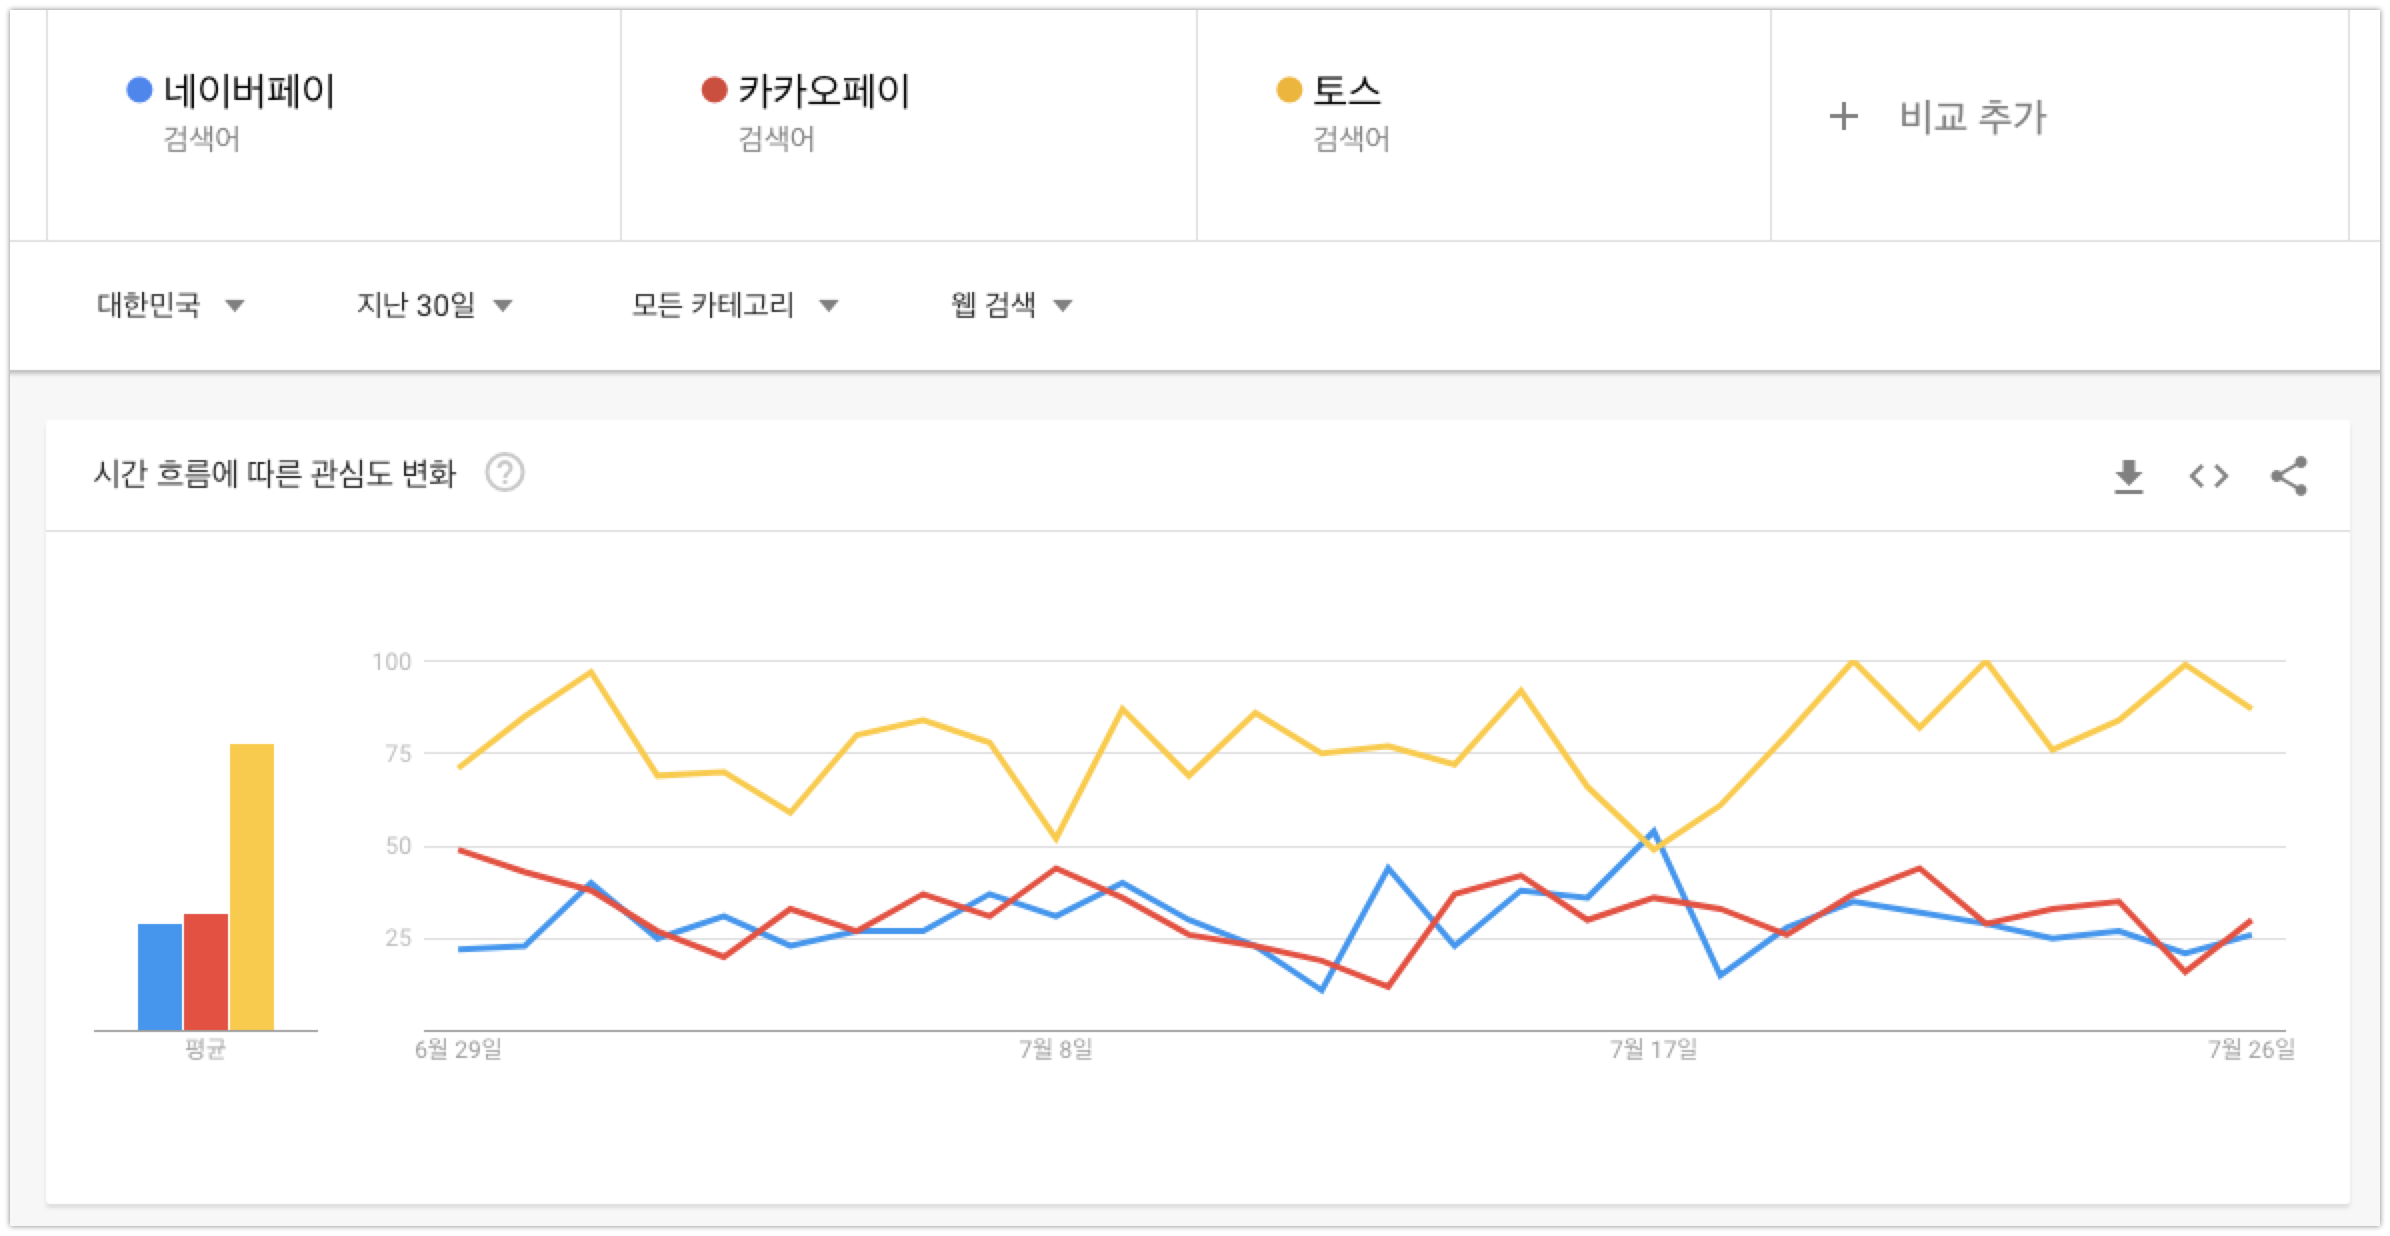This screenshot has width=2390, height=1236.
Task: Click the red dot next to 카카오페이
Action: [714, 90]
